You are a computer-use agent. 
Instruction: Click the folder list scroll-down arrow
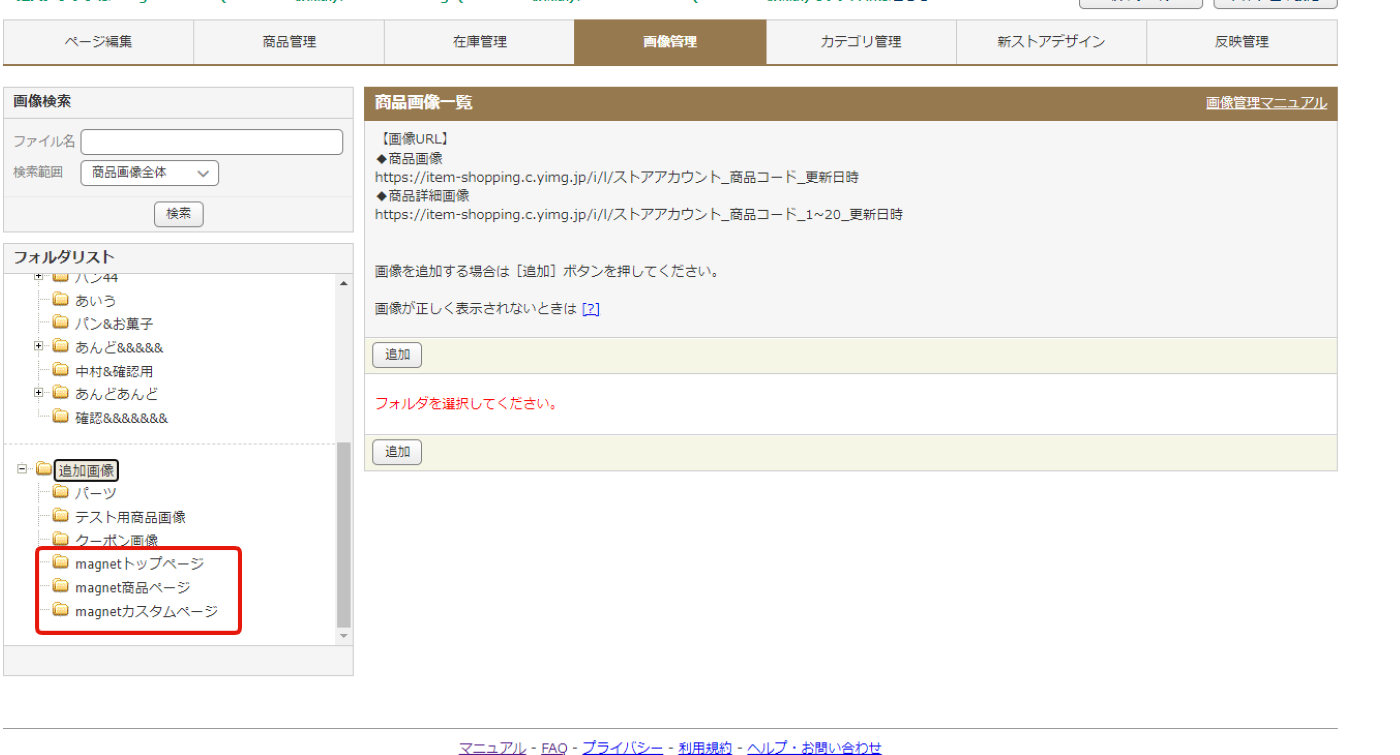tap(344, 636)
